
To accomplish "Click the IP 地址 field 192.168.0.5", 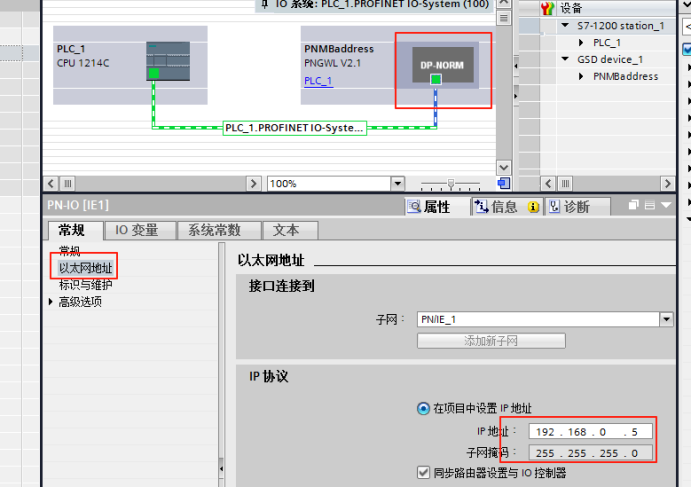I will [x=590, y=432].
